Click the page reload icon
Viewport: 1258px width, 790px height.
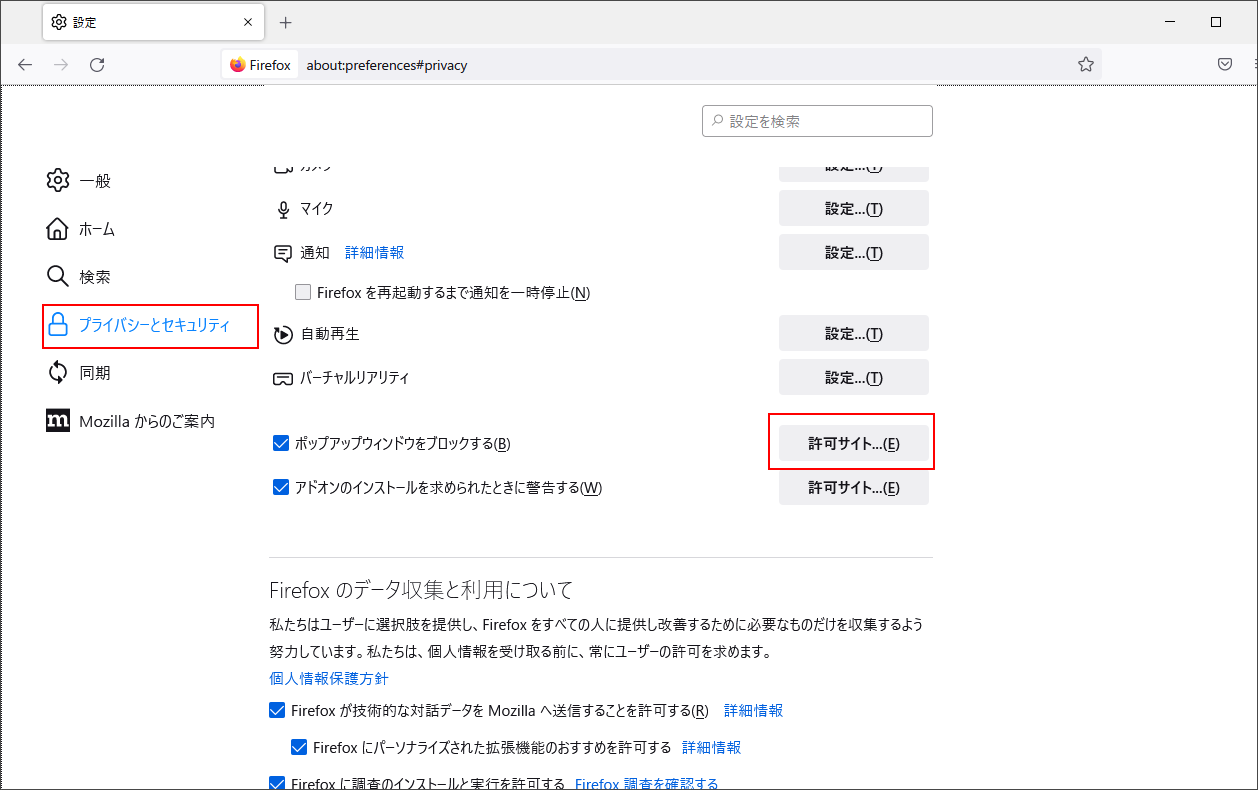(x=96, y=64)
